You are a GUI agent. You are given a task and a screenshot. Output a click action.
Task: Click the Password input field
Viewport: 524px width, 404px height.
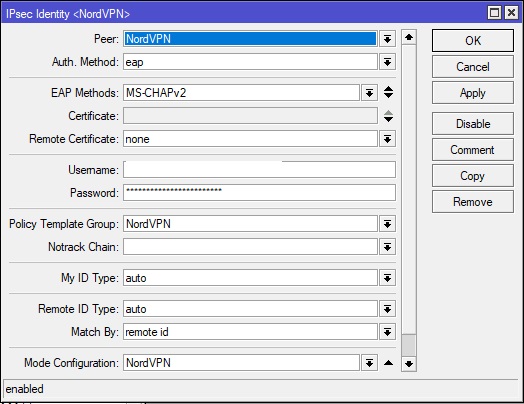click(259, 193)
